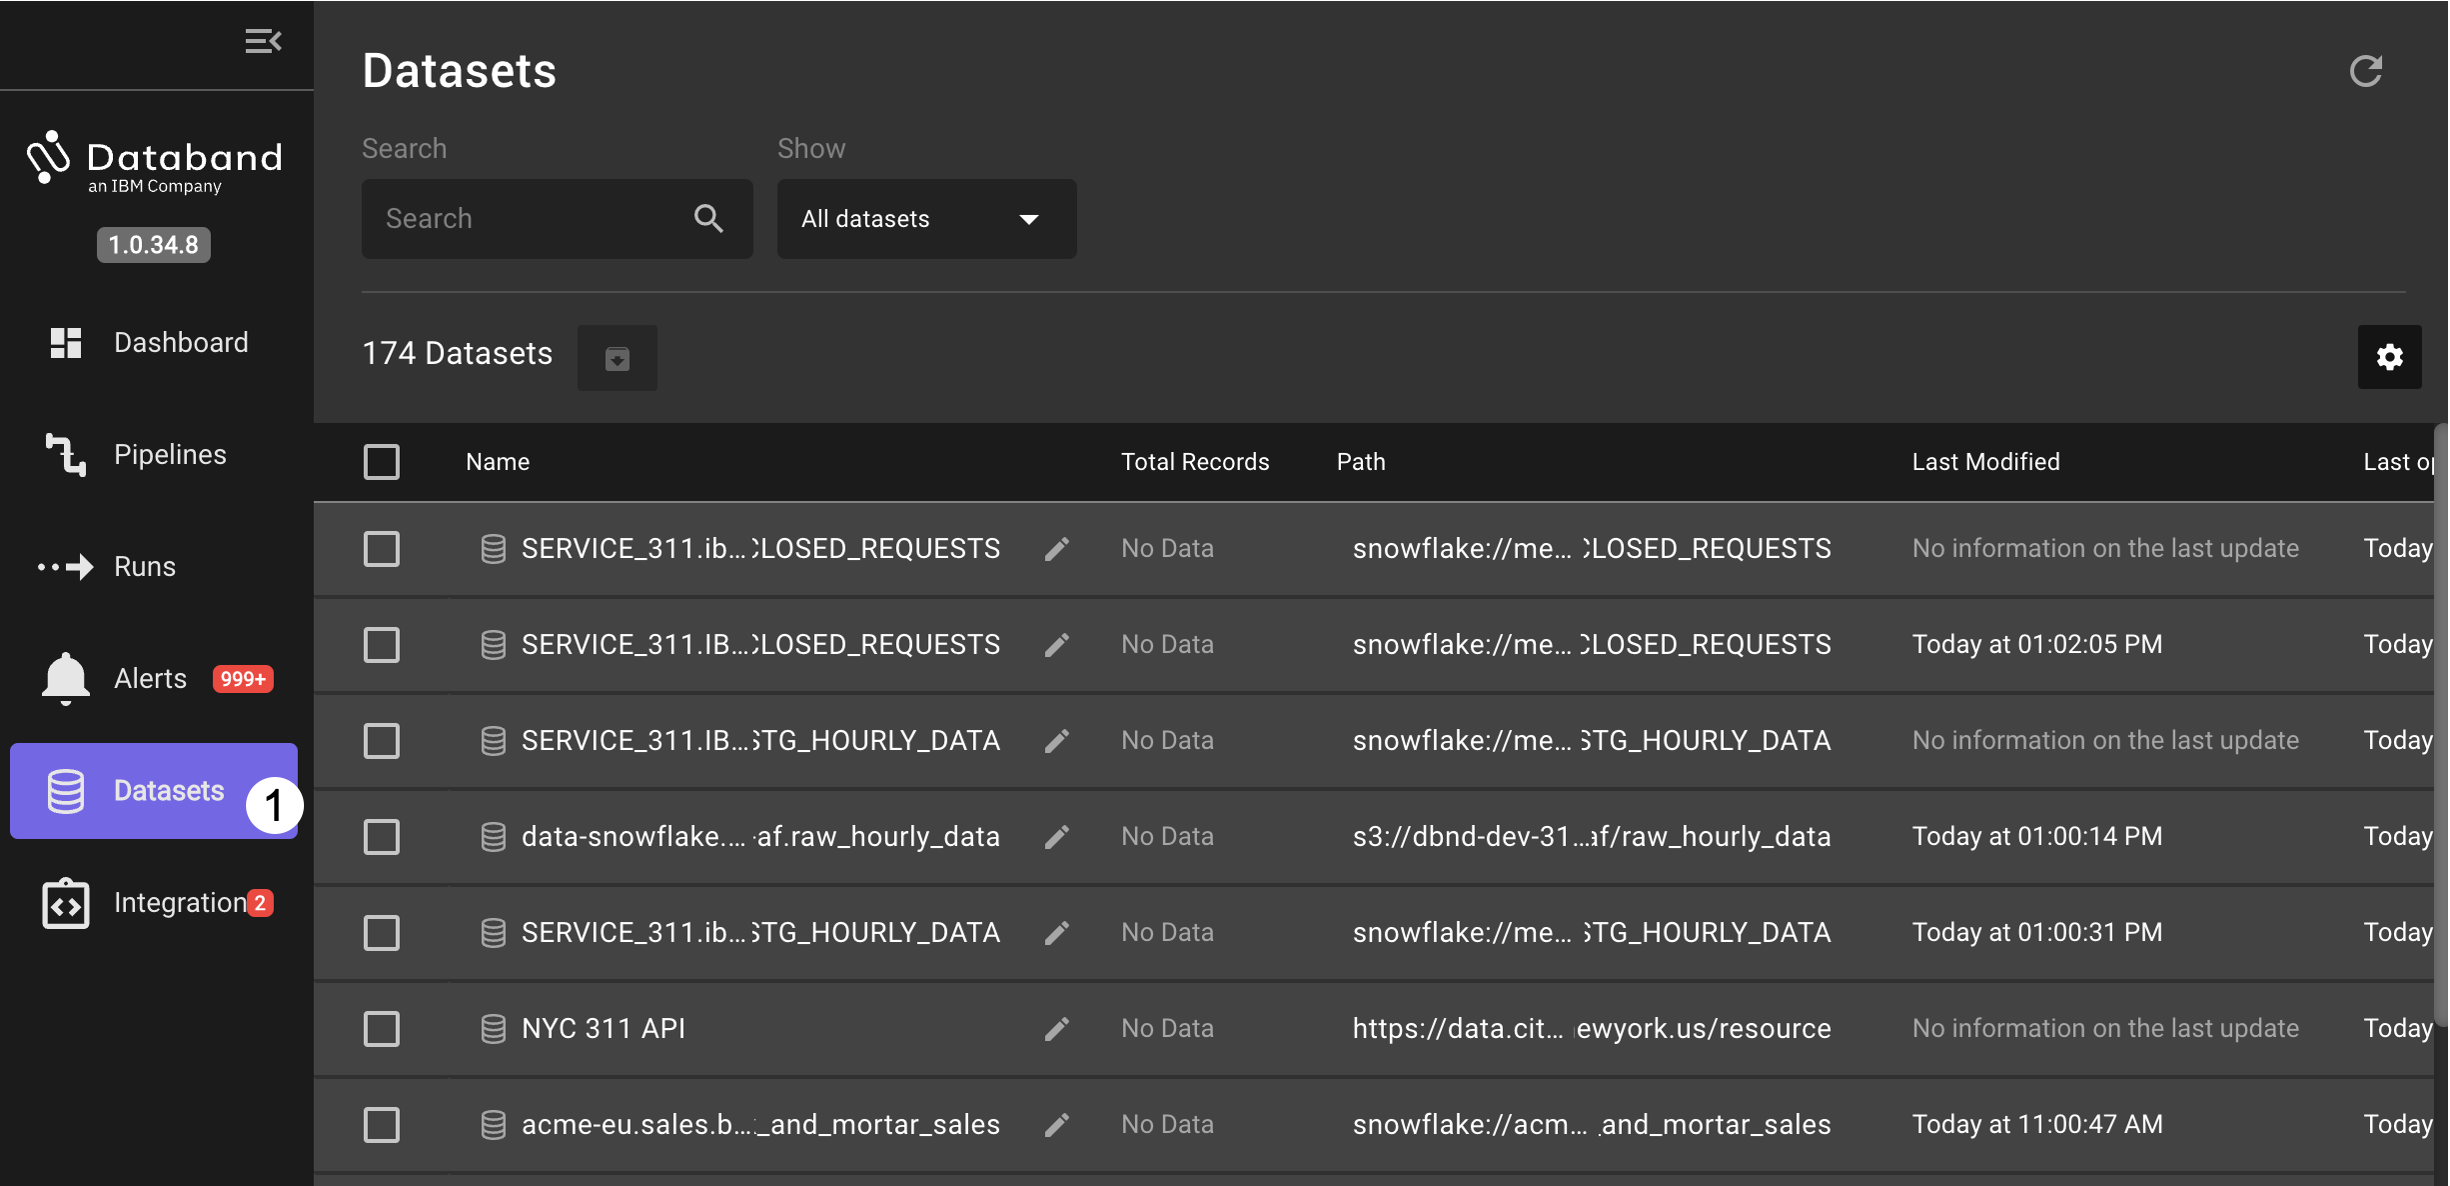The height and width of the screenshot is (1186, 2450).
Task: Click the archive datasets icon button
Action: [x=617, y=358]
